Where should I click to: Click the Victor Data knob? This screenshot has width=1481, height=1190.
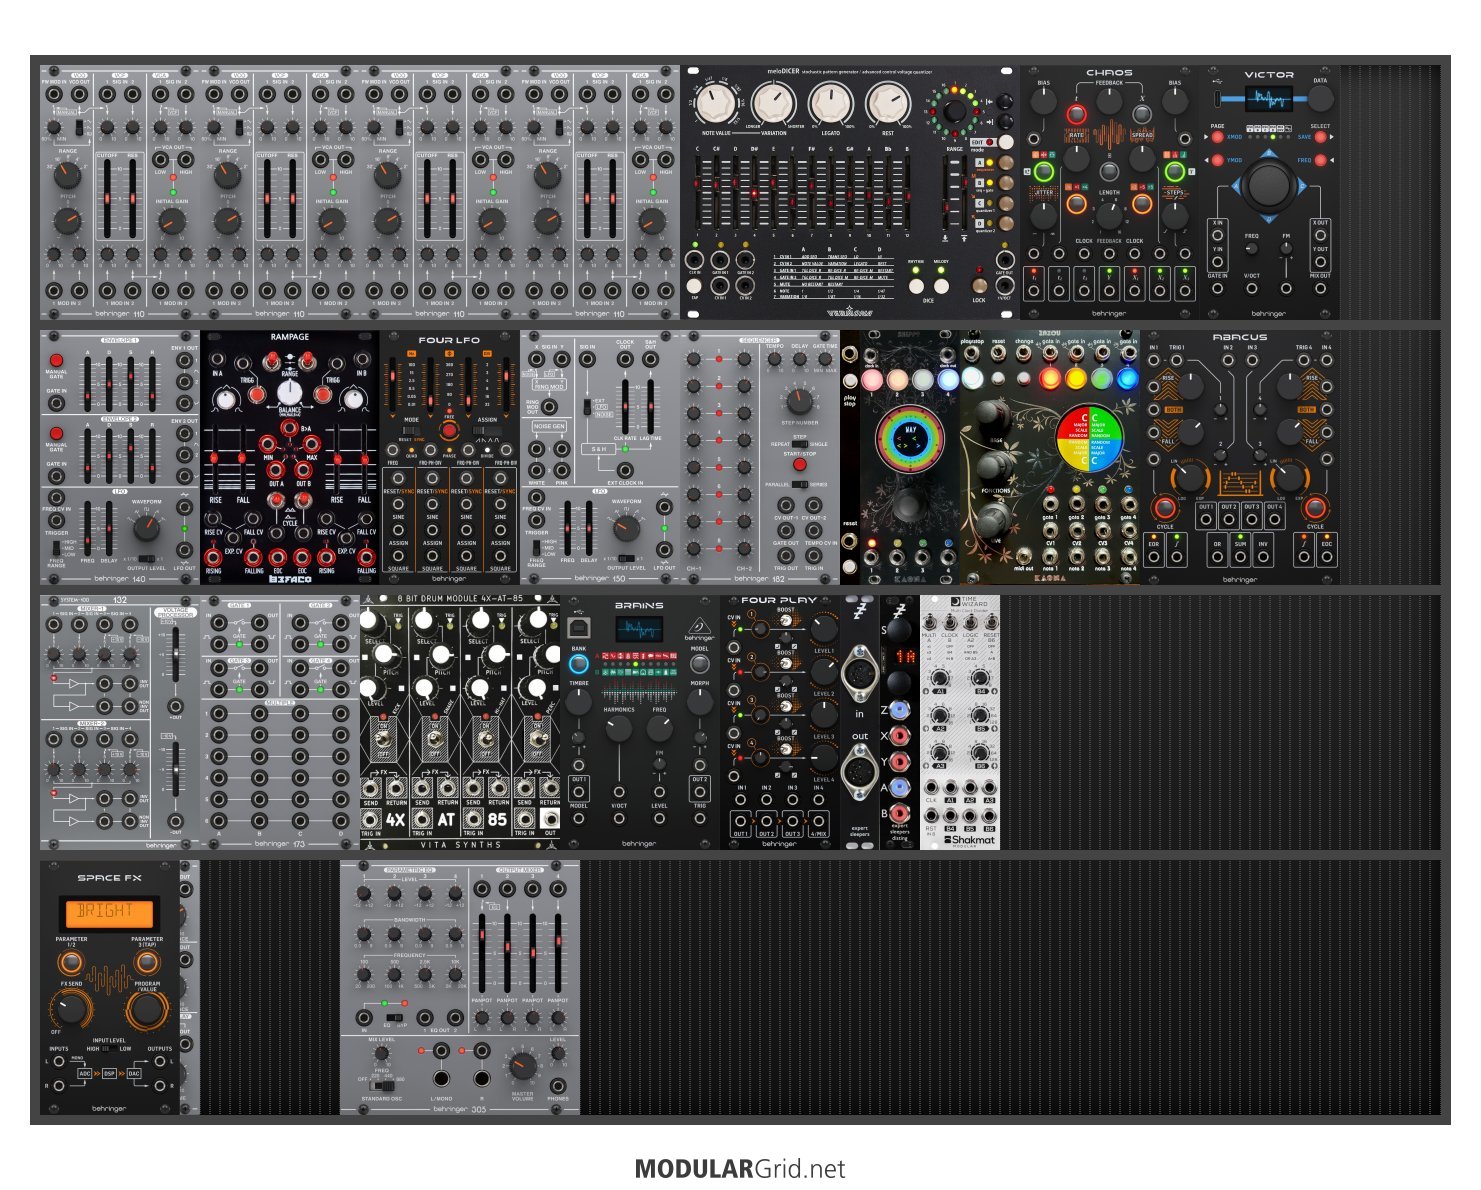click(1320, 98)
